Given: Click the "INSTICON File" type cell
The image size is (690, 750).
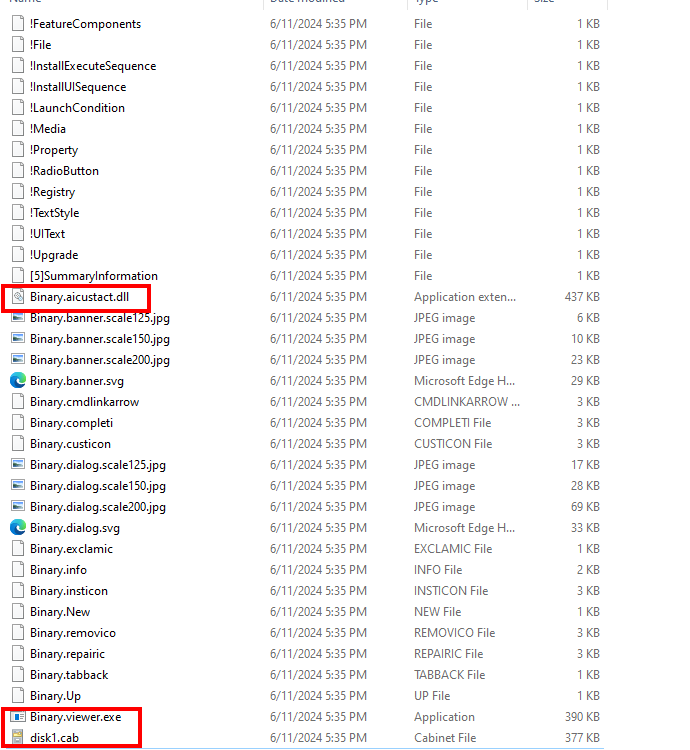Looking at the screenshot, I should 451,591.
